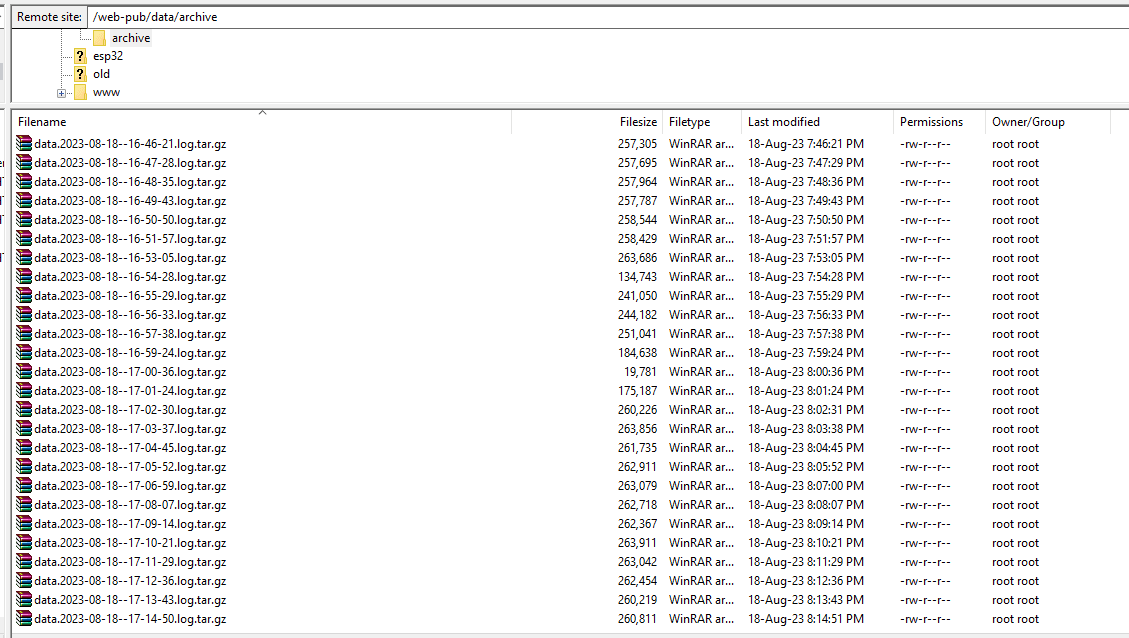This screenshot has width=1129, height=638.
Task: Select file data.2023-08-18--17-12-36.log.tar.gz
Action: 130,580
